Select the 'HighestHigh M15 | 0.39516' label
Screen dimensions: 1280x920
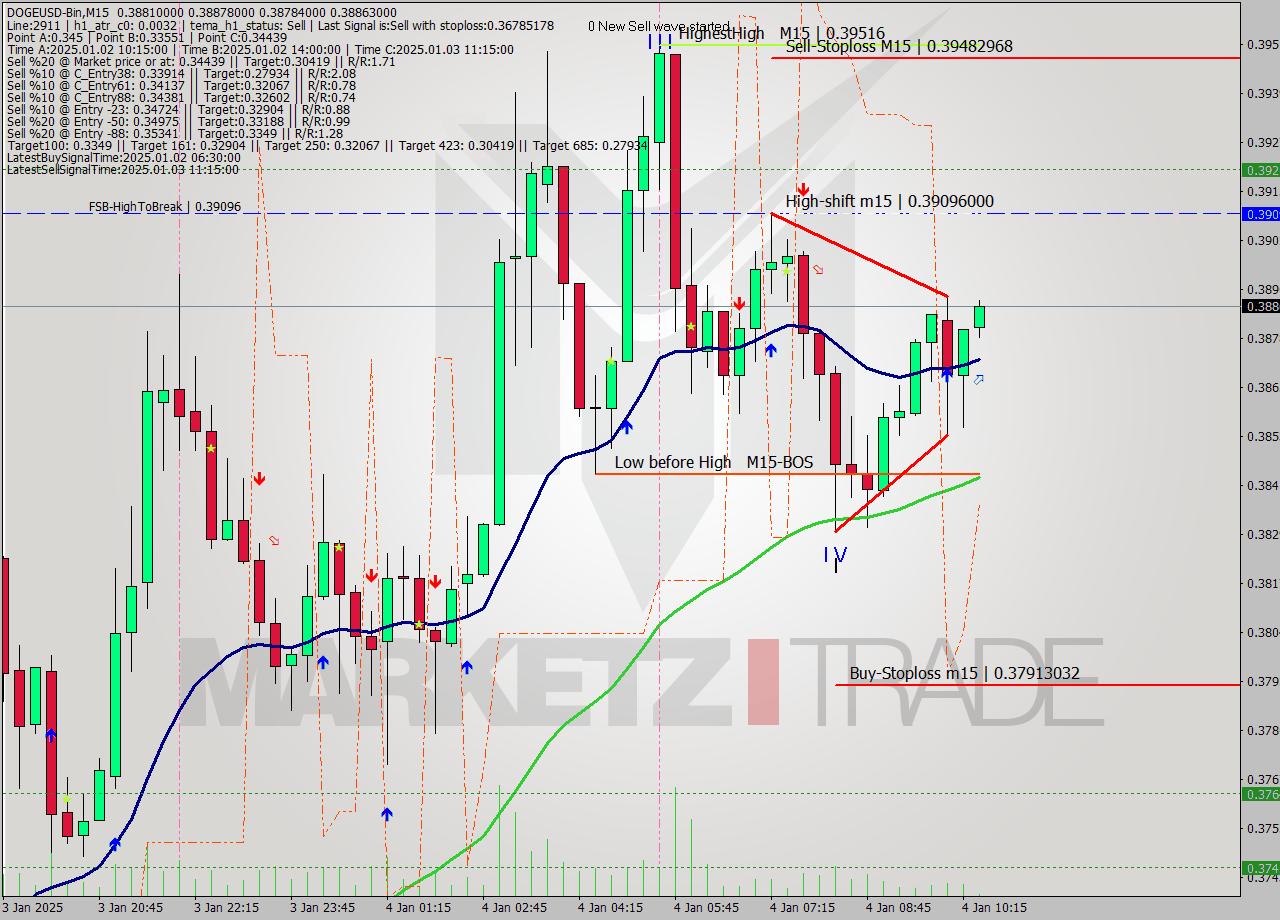click(x=781, y=33)
